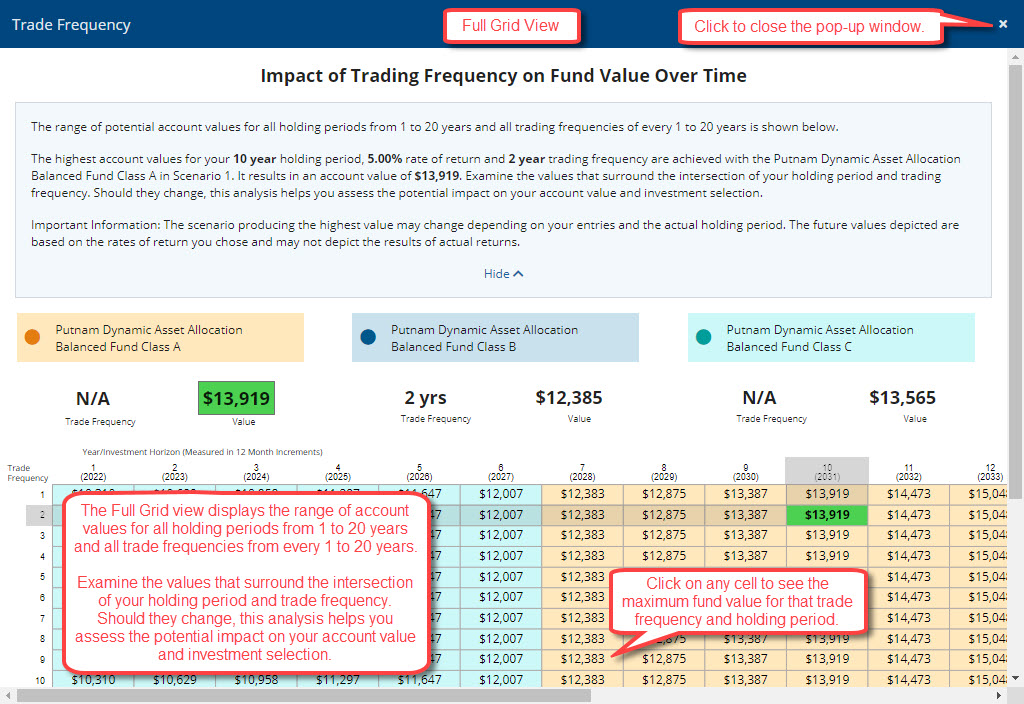Click the $12,385 value for Class B

579,397
